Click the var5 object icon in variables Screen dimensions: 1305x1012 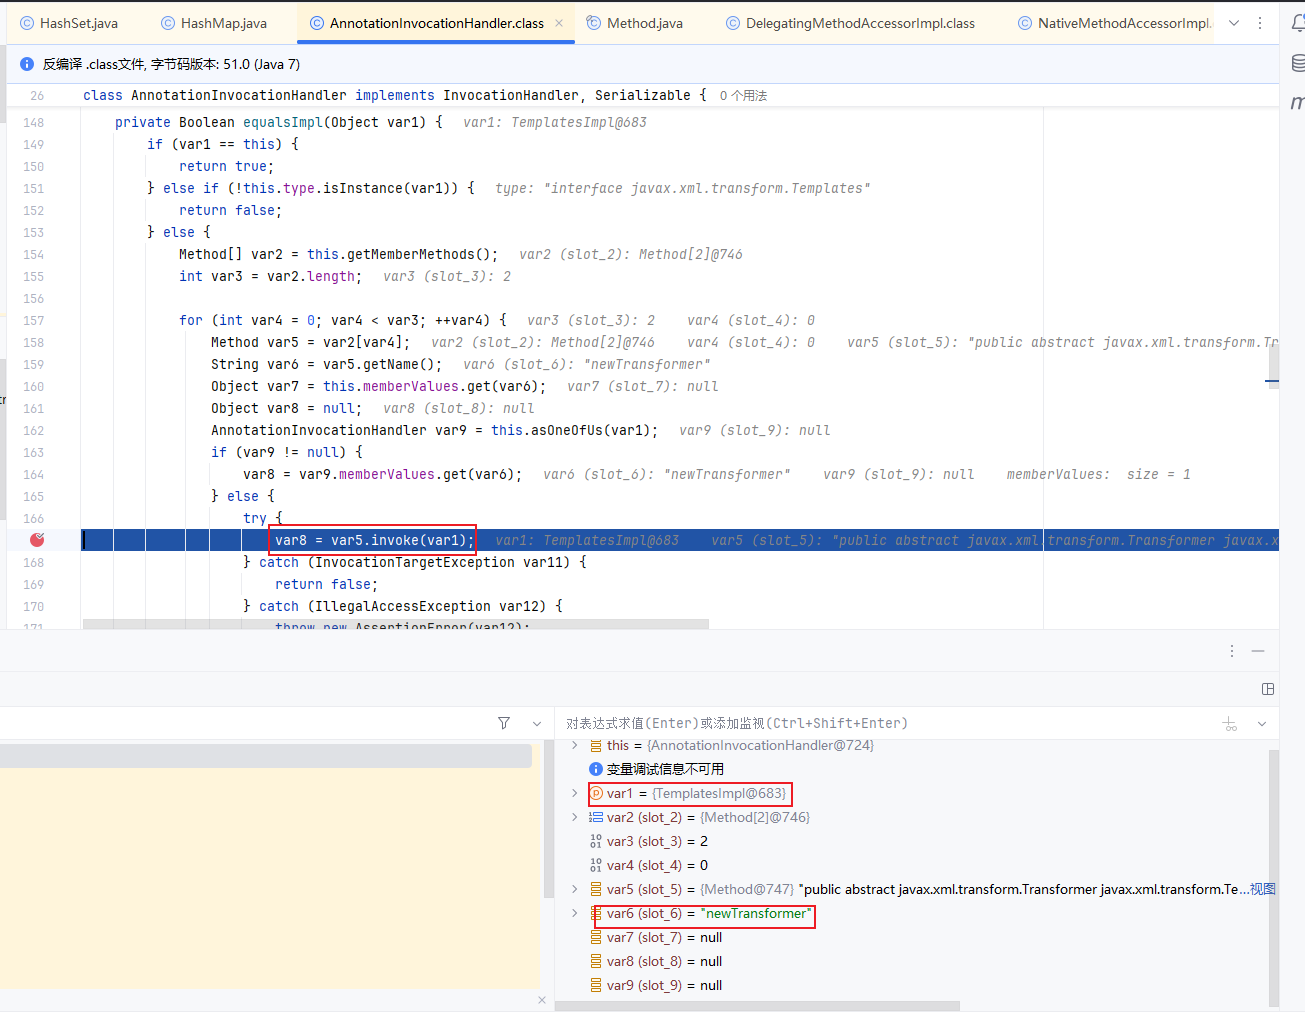click(596, 889)
